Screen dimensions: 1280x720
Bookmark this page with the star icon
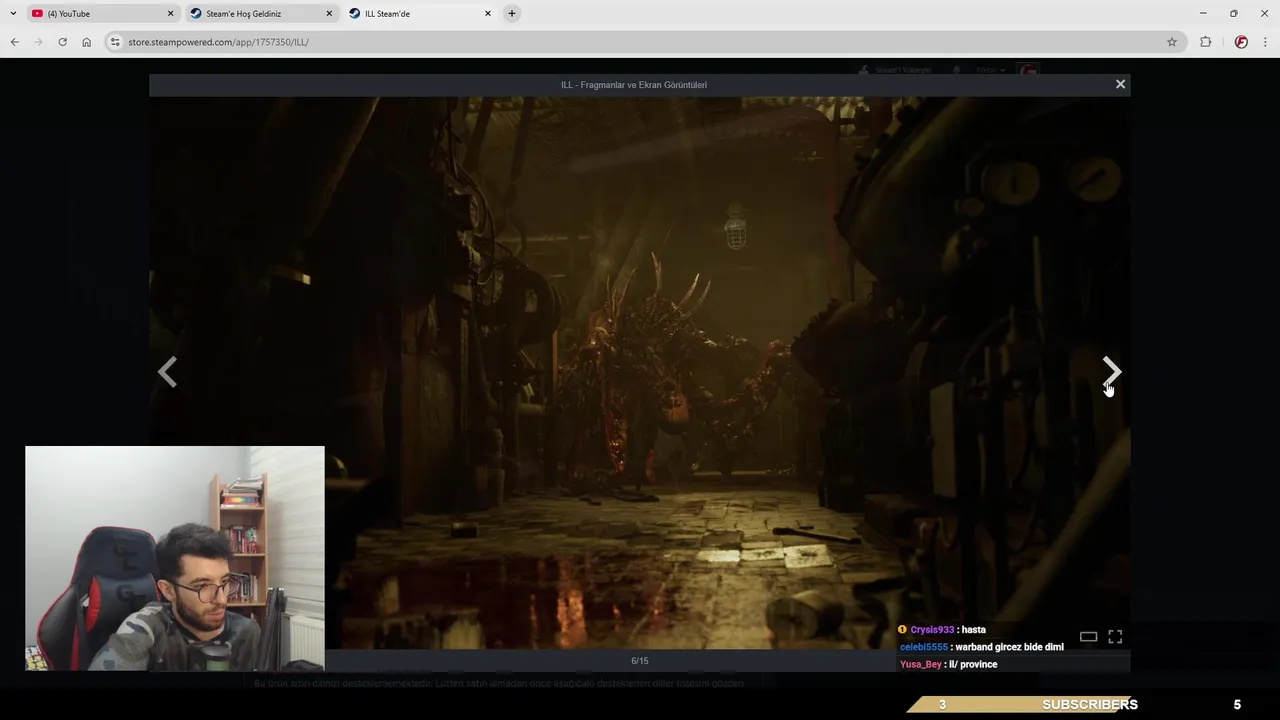1172,42
